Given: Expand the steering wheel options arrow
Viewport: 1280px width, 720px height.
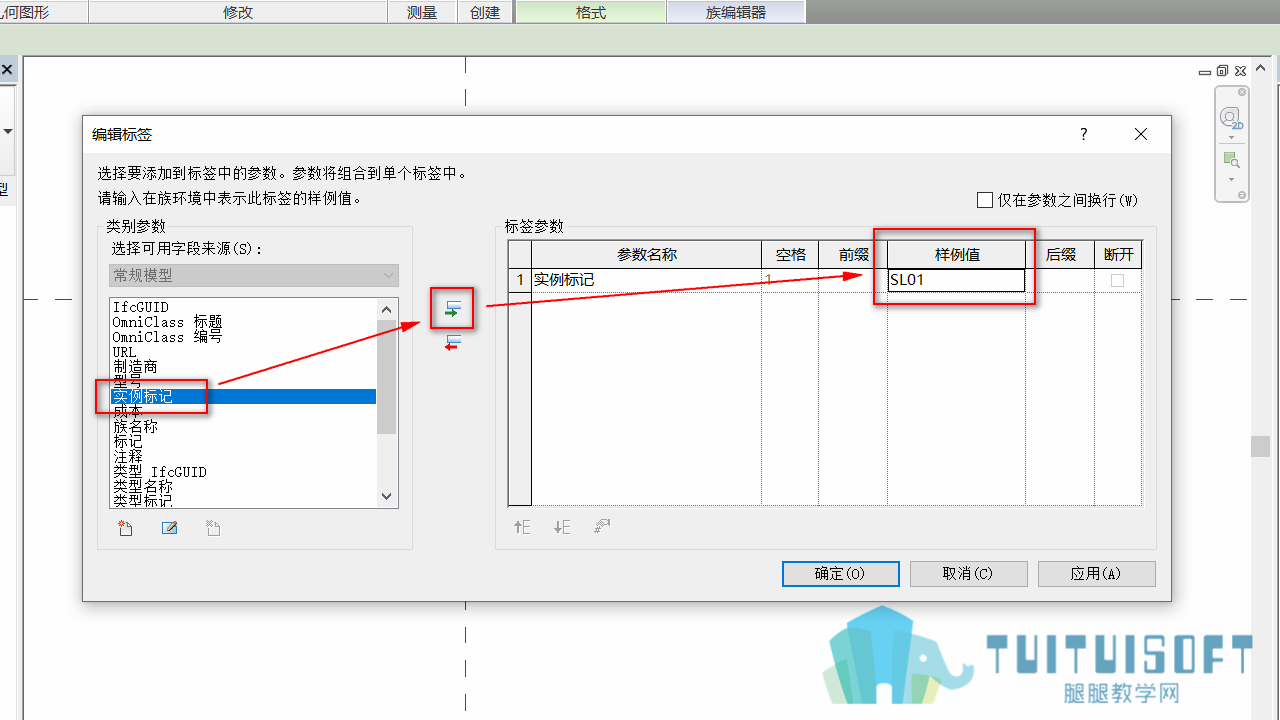Looking at the screenshot, I should tap(1231, 138).
